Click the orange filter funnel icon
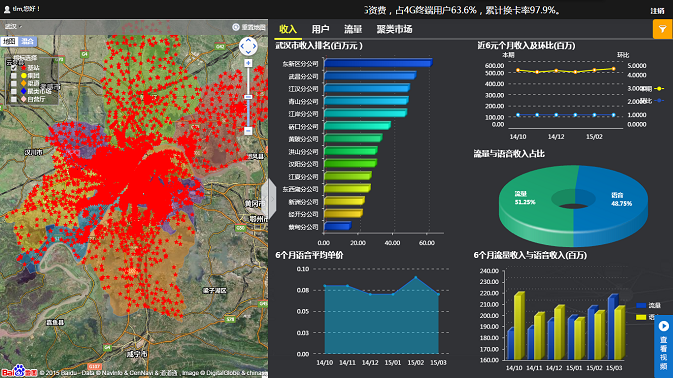The image size is (673, 378). pos(663,29)
